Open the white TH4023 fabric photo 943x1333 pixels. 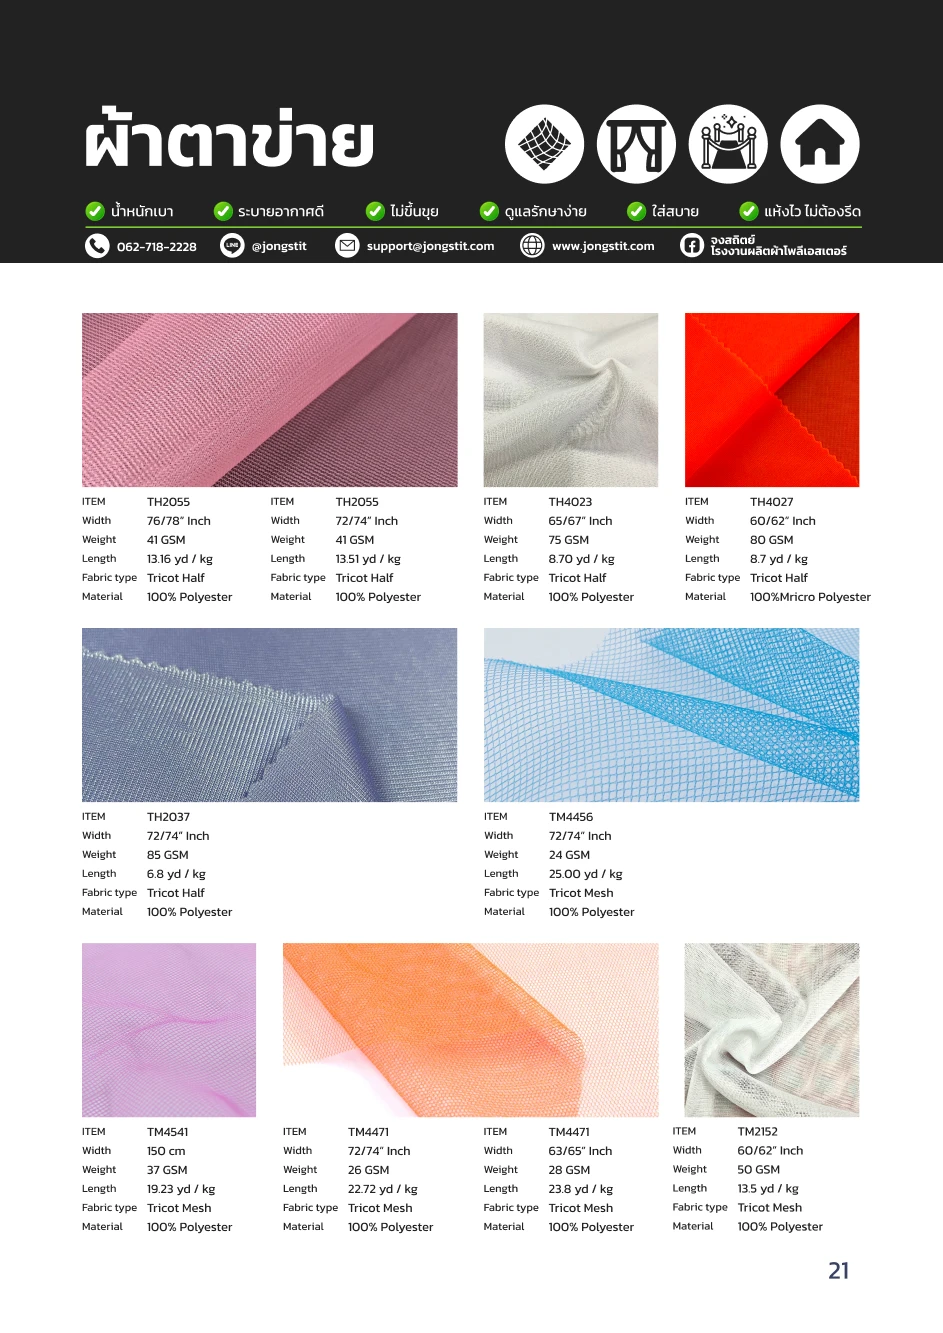tap(571, 400)
